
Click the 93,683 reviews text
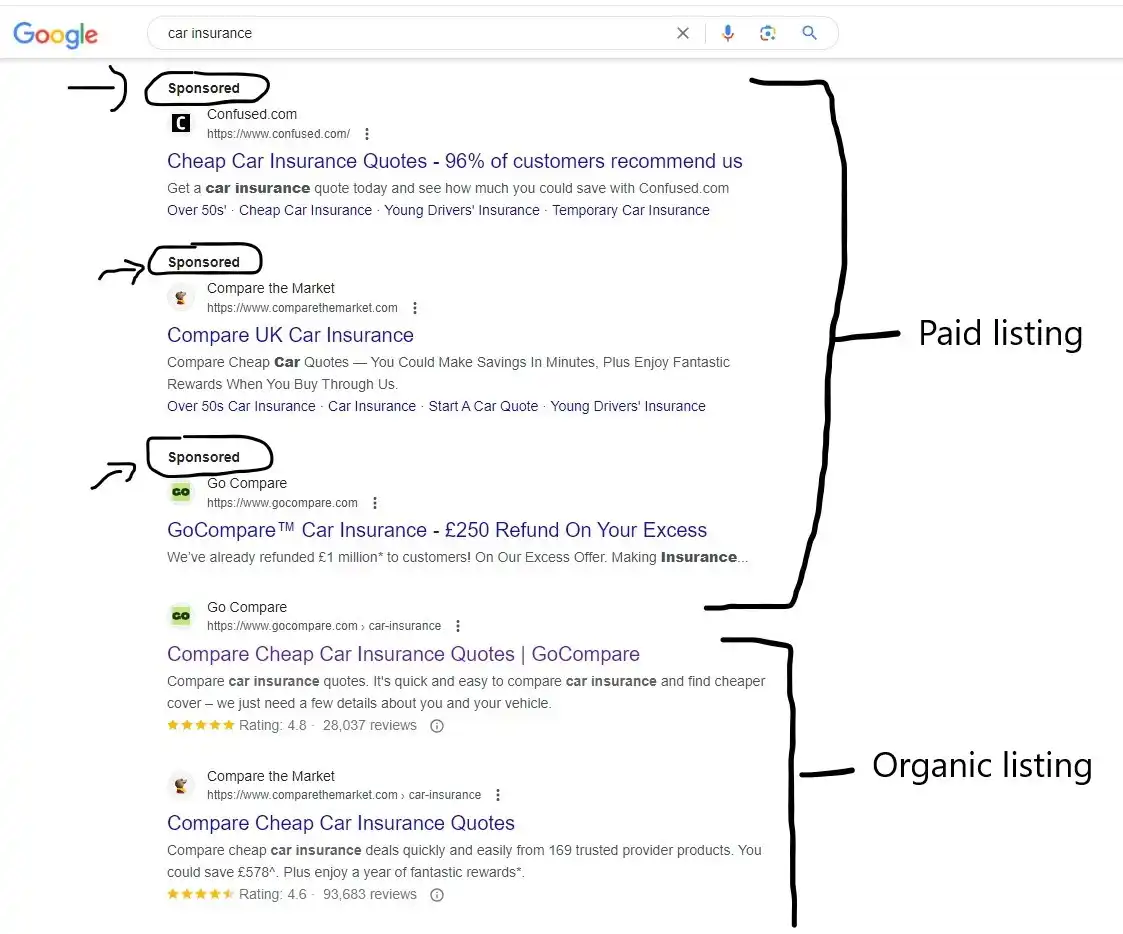(x=370, y=895)
